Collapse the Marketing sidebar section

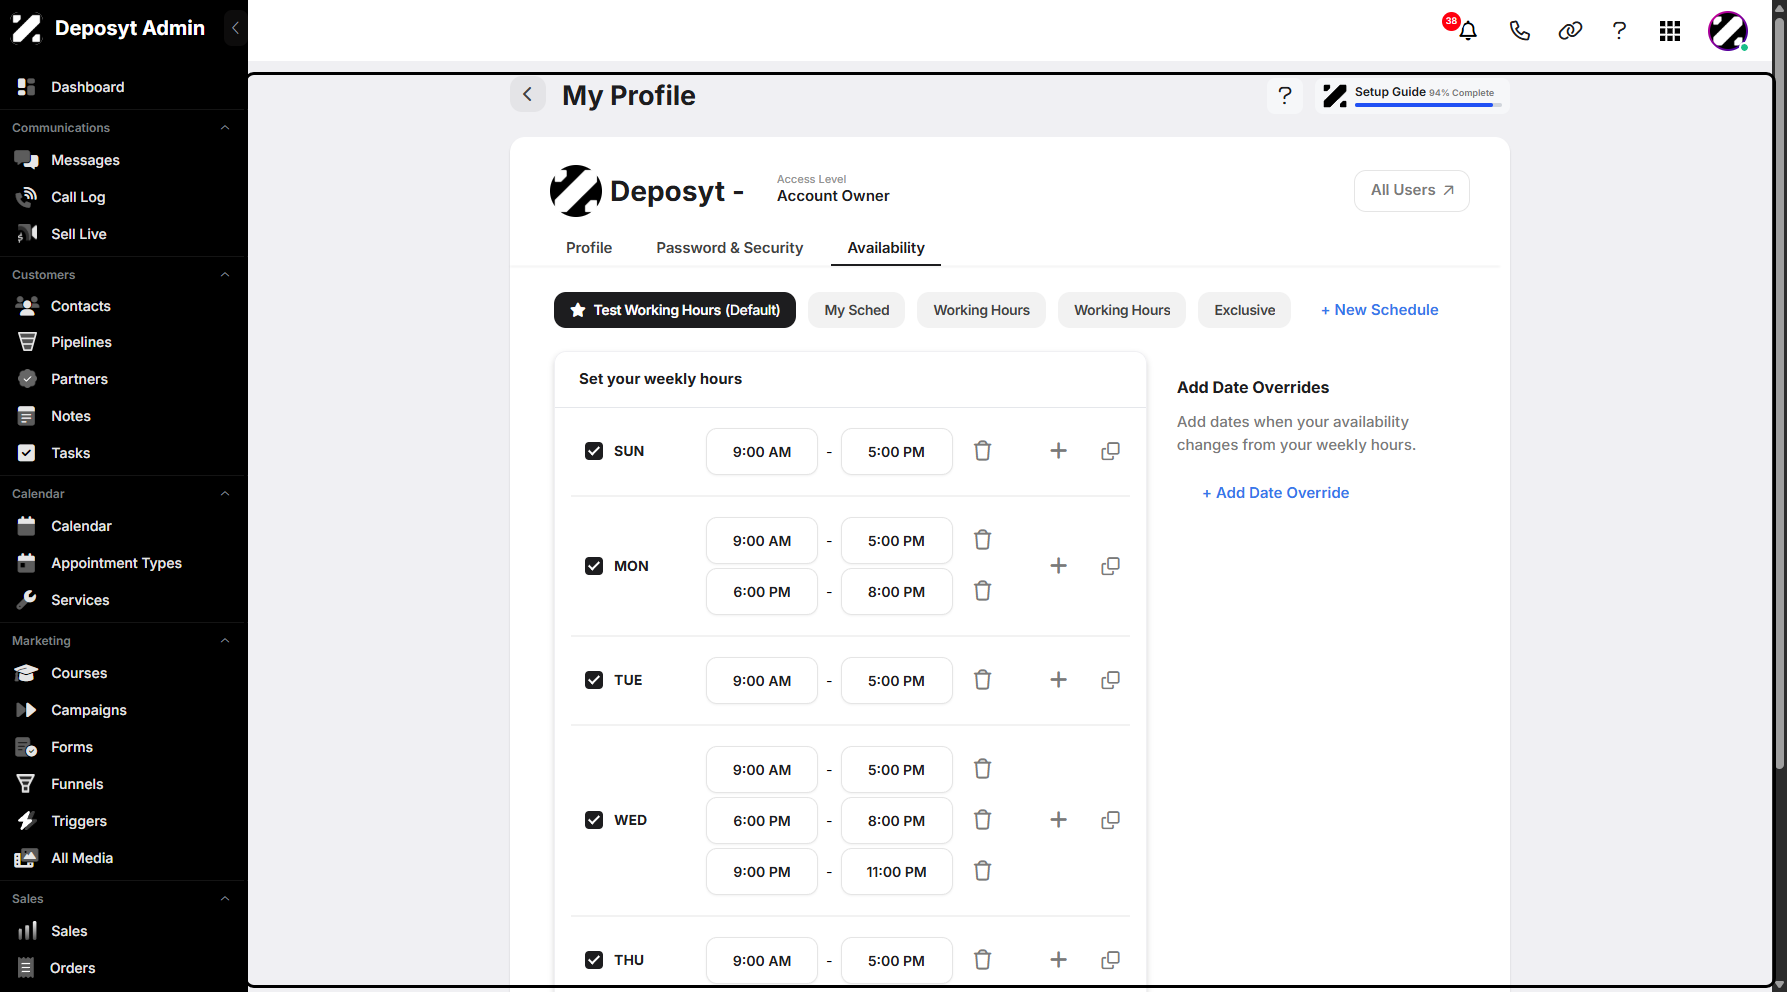tap(225, 641)
